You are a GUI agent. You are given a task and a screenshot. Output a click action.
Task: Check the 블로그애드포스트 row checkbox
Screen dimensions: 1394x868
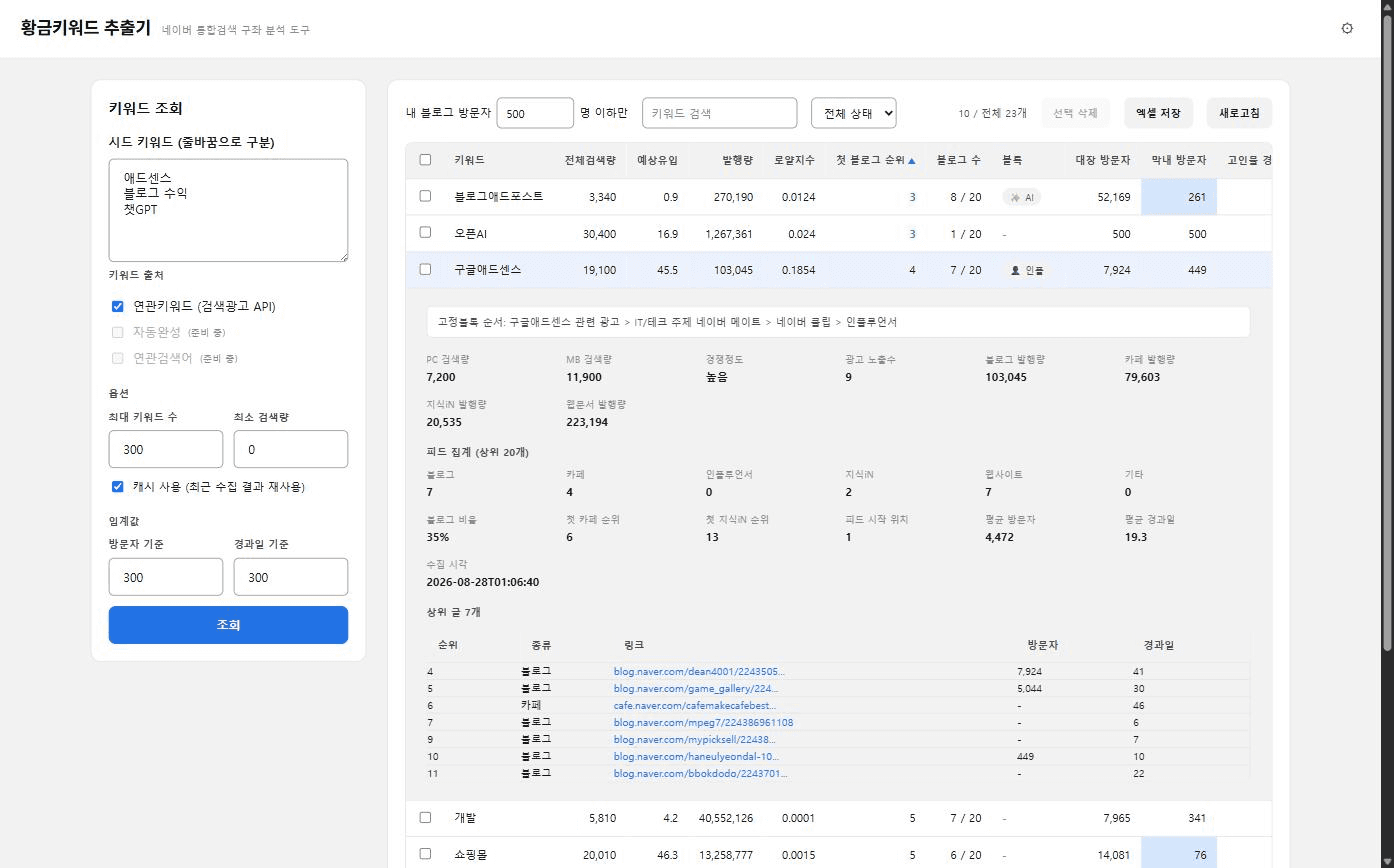[x=425, y=196]
